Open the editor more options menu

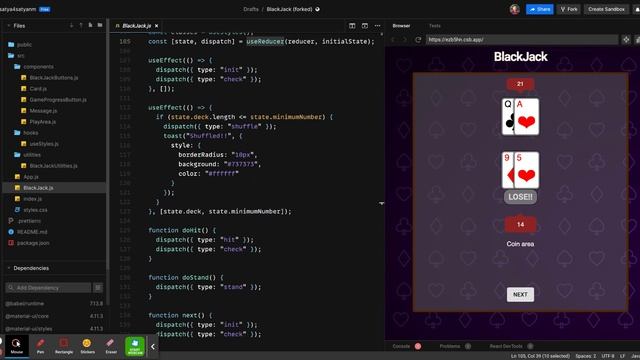click(x=378, y=26)
